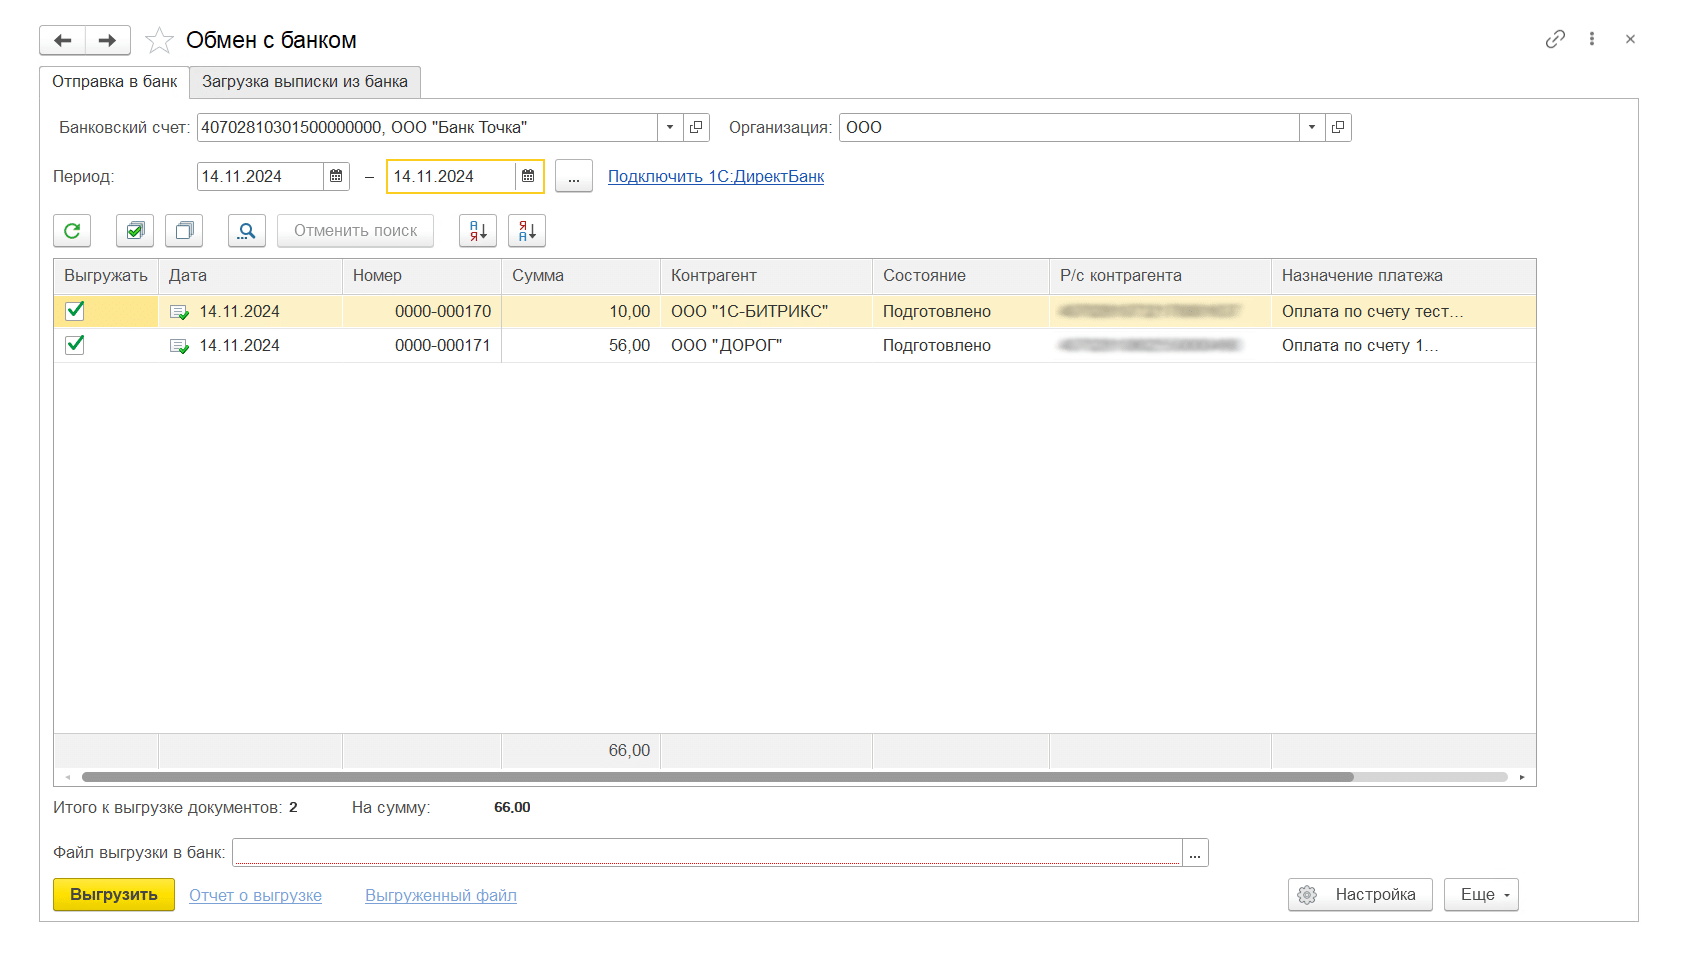Expand the Банковский счет dropdown
Screen dimensions: 1686x961
(670, 128)
